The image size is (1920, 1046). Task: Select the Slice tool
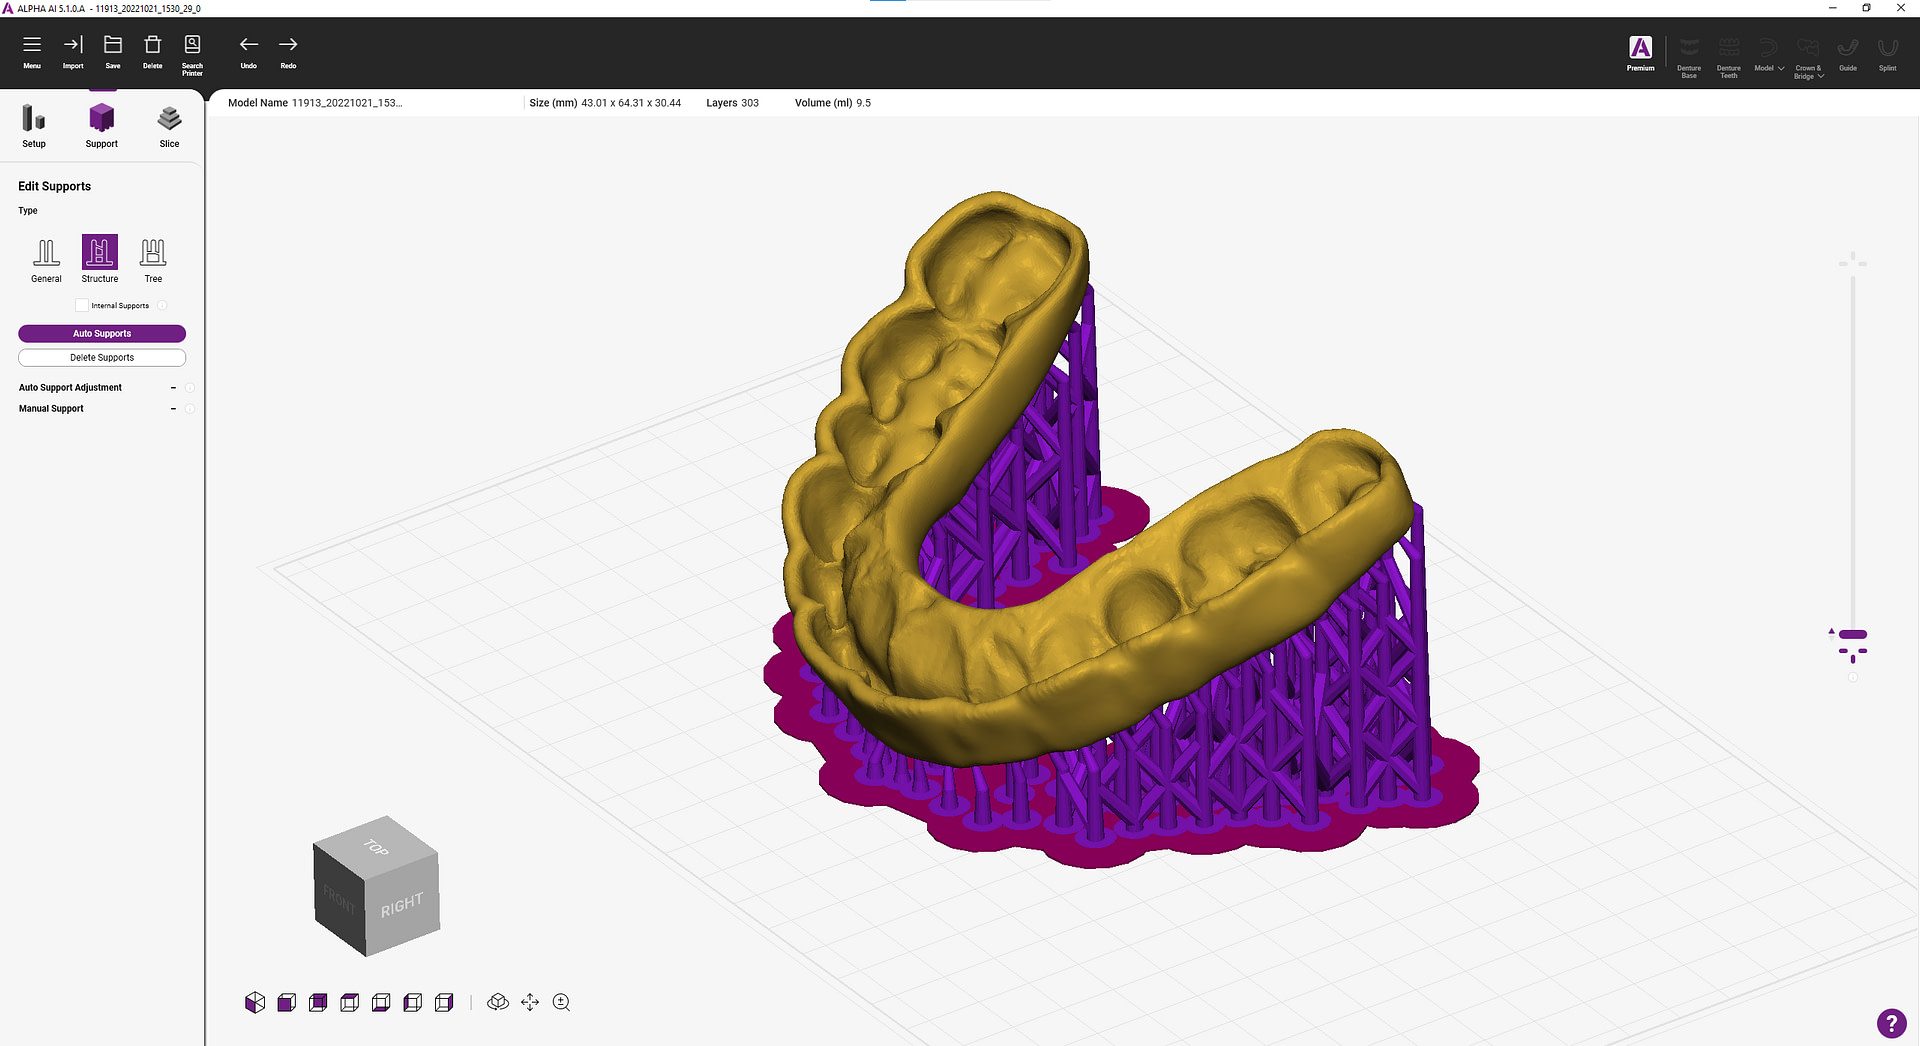(168, 125)
